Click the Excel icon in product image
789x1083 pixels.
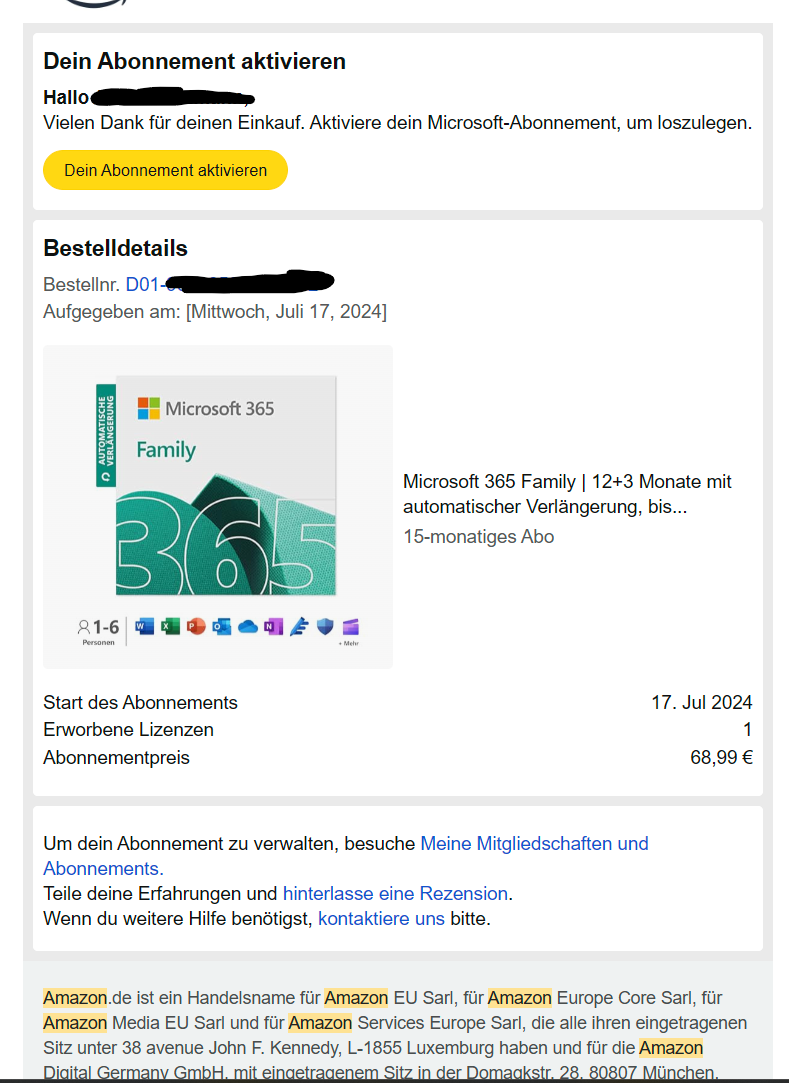click(x=170, y=626)
